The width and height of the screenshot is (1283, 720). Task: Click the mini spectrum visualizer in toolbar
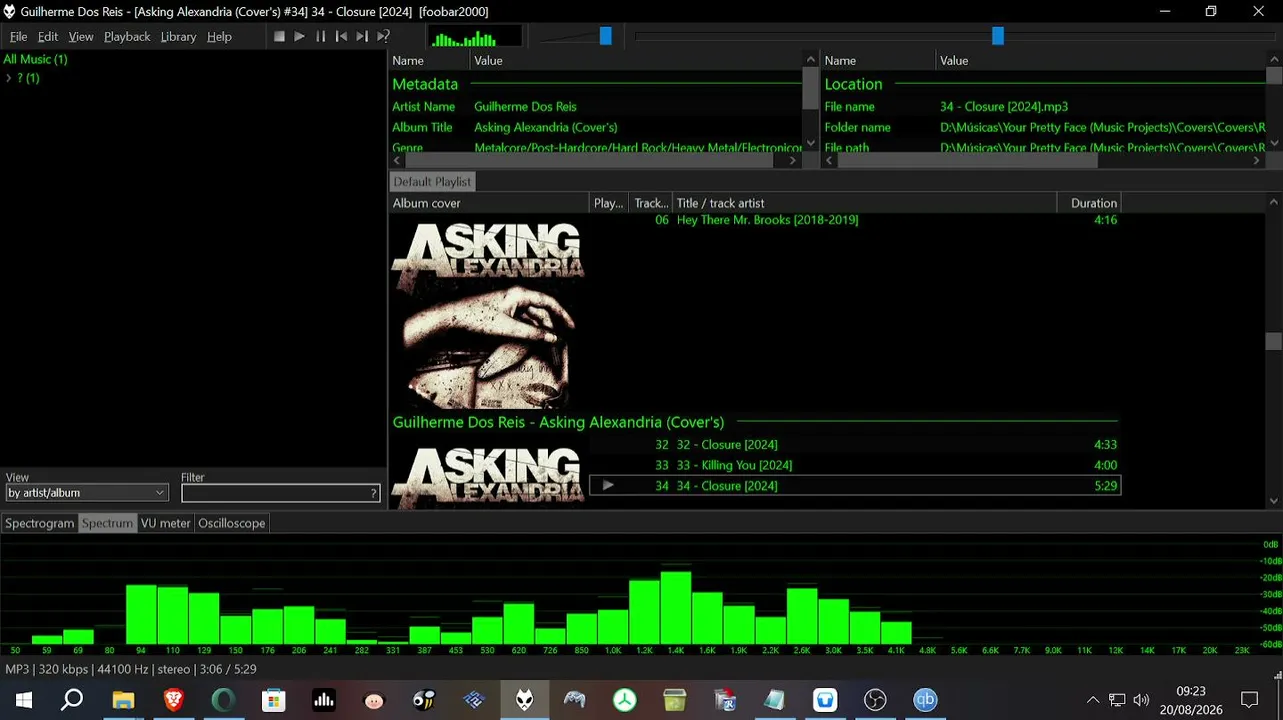pos(475,37)
